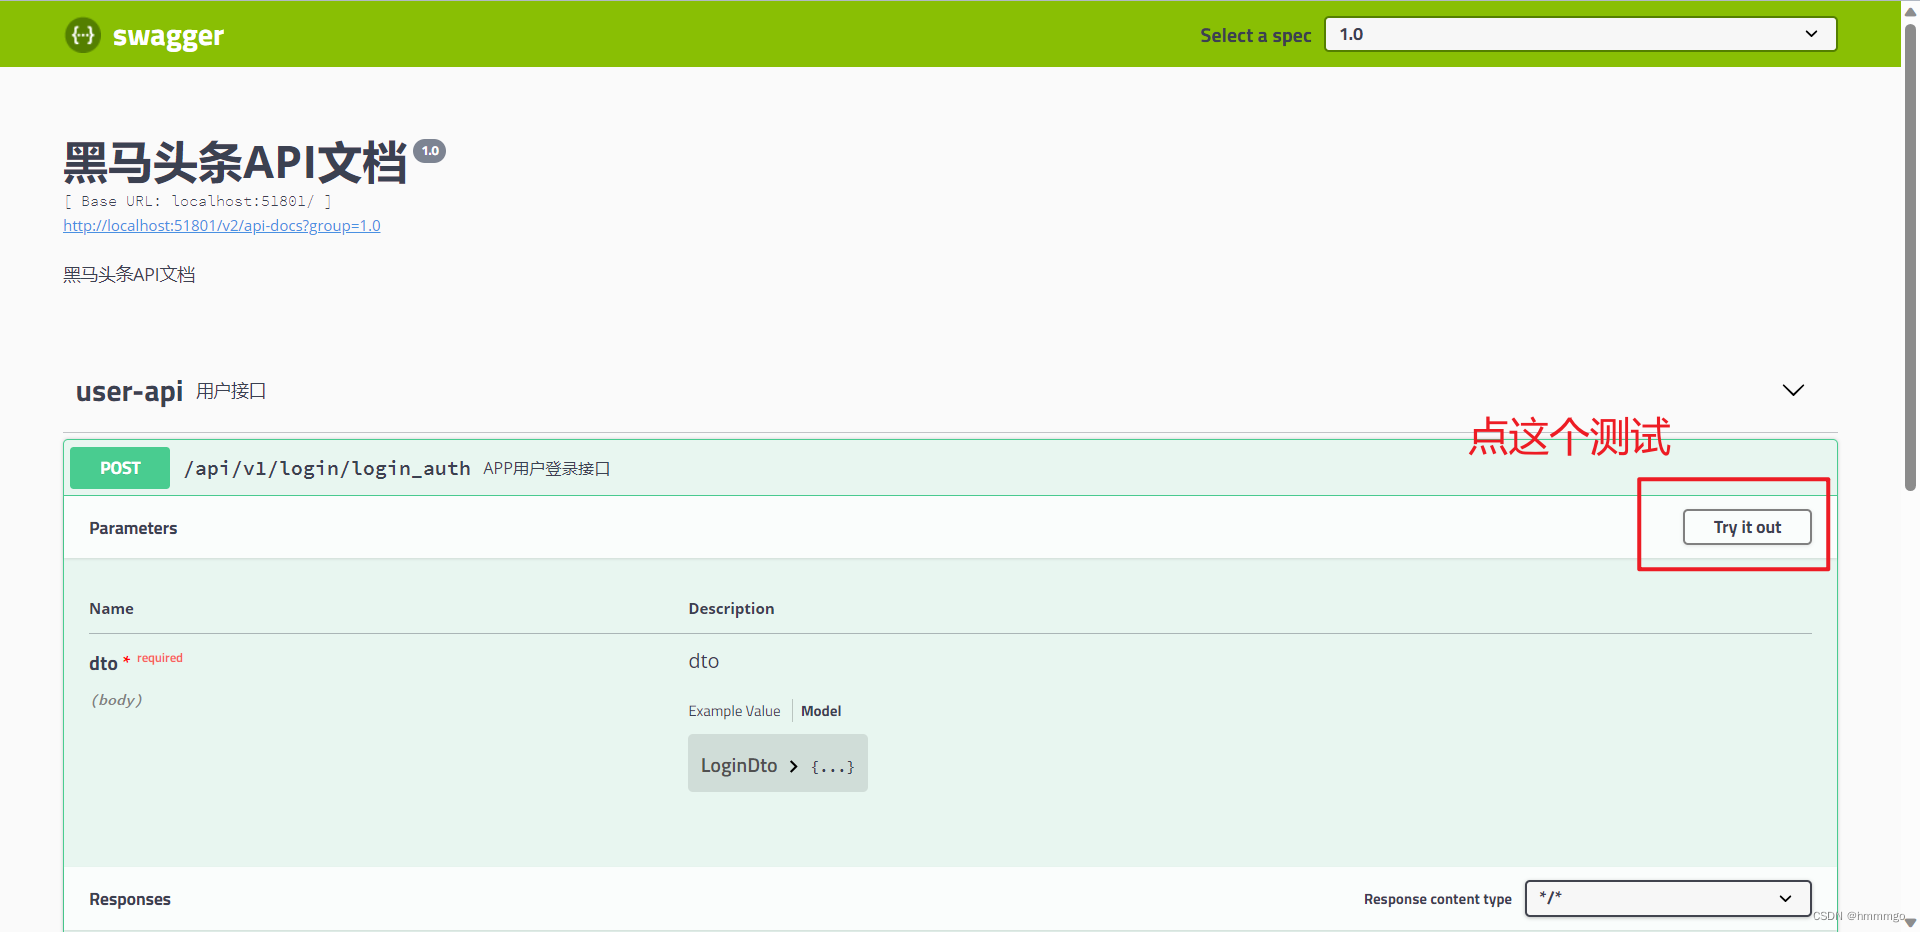Click the scrollbar down arrow

1910,923
